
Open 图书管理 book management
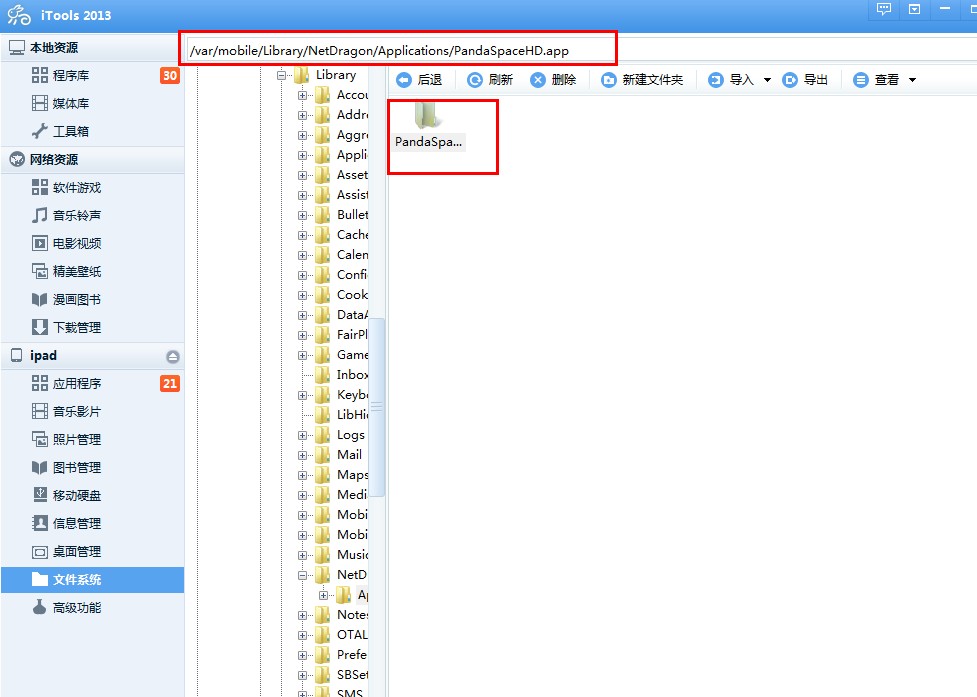(92, 468)
